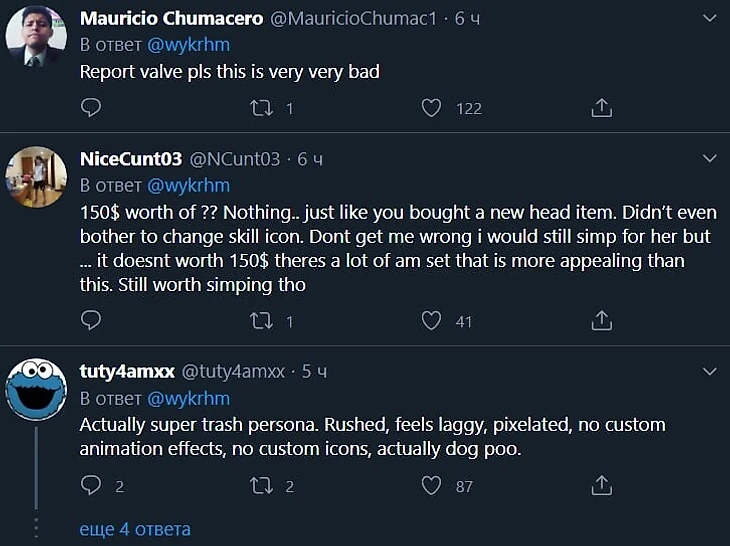This screenshot has width=730, height=546.
Task: Open NiceCunt03 profile name
Action: [131, 159]
